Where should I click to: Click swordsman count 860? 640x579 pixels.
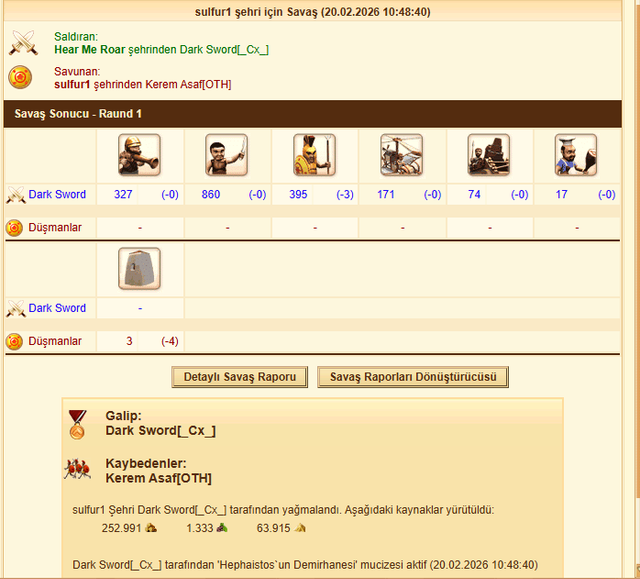click(x=211, y=194)
